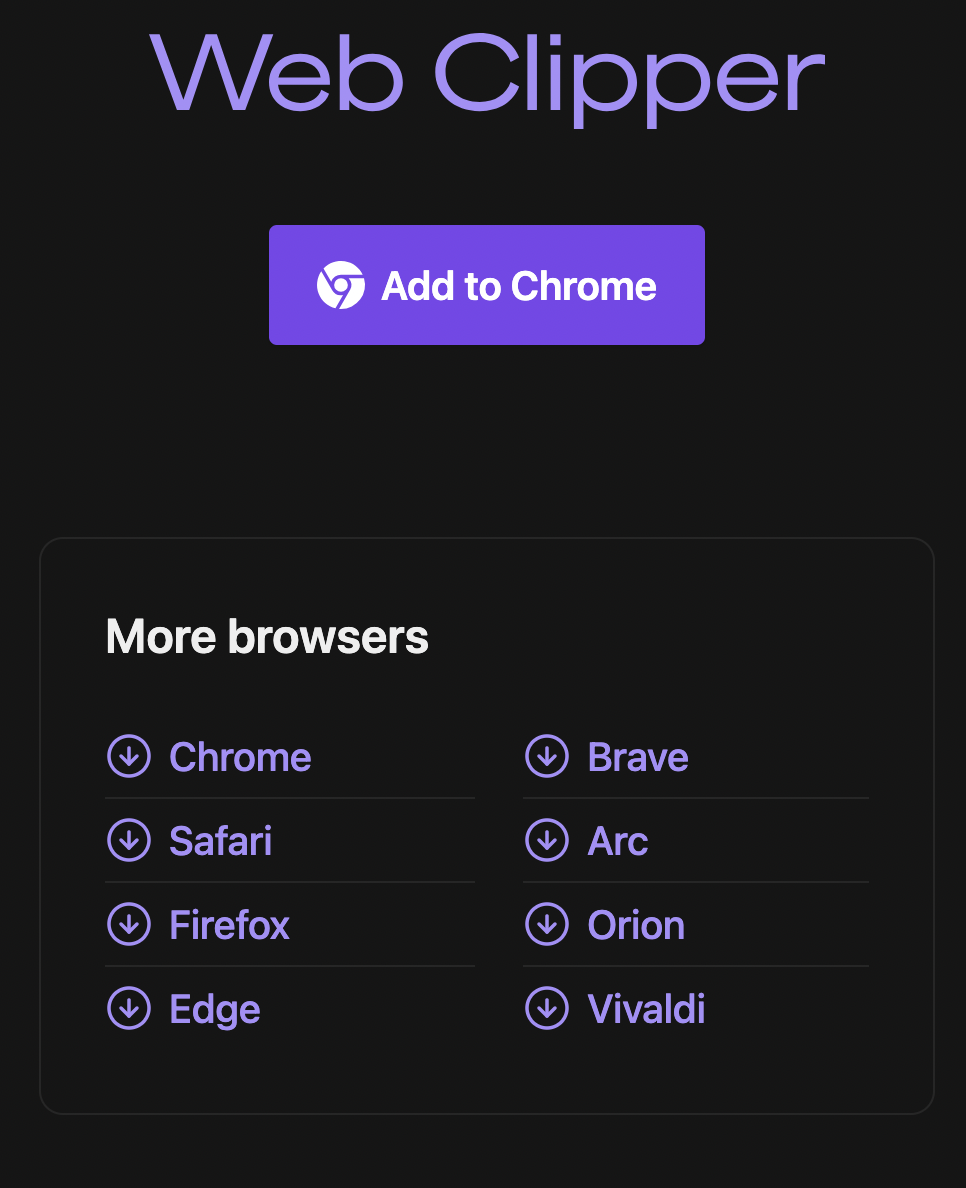This screenshot has width=966, height=1188.
Task: Open the Edge extension download link
Action: (x=214, y=1009)
